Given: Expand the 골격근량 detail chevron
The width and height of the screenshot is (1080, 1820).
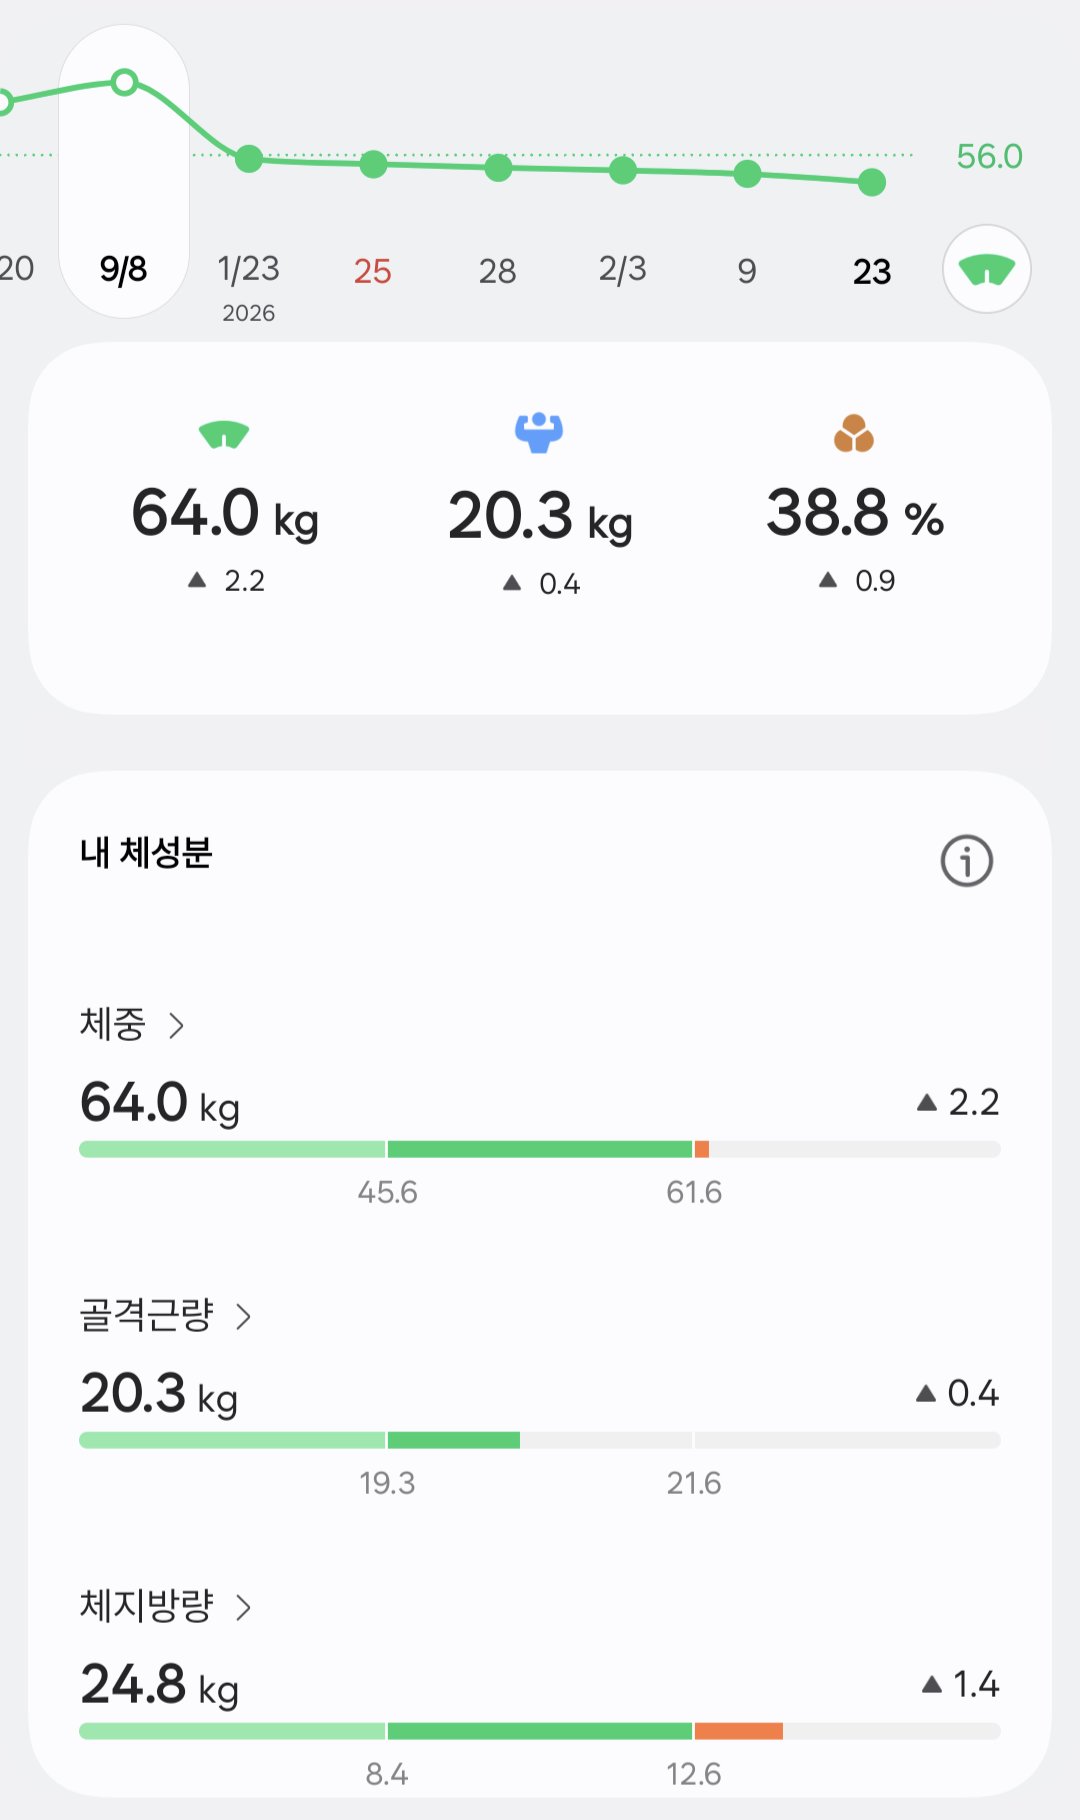Looking at the screenshot, I should [243, 1316].
